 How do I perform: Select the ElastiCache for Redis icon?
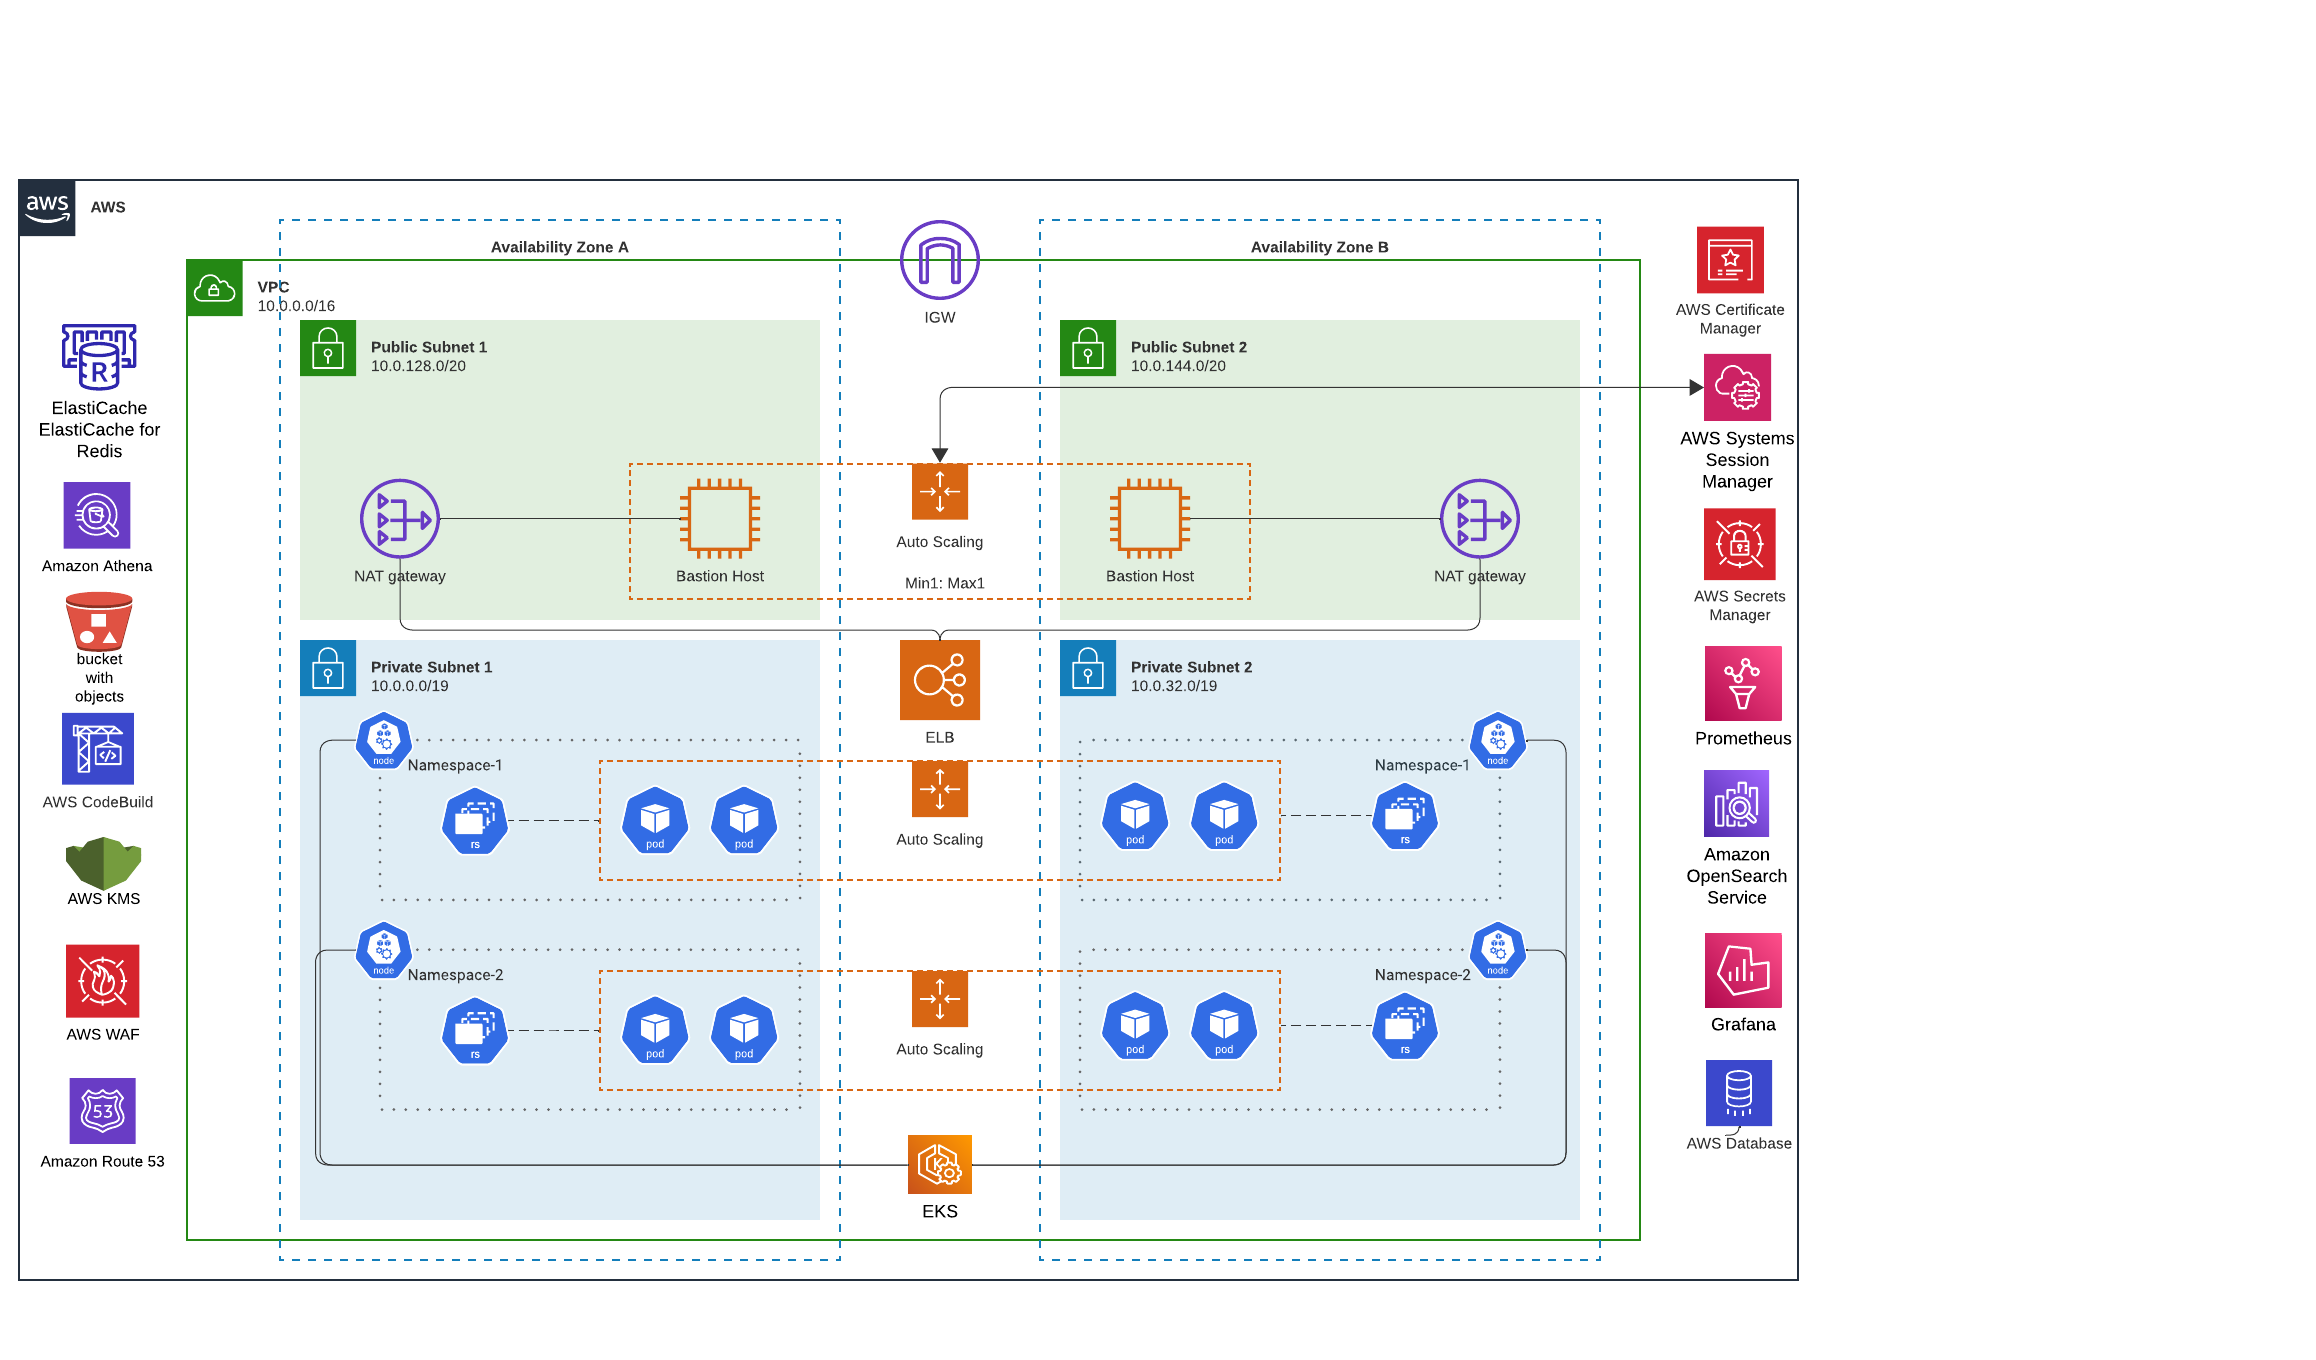[x=99, y=357]
